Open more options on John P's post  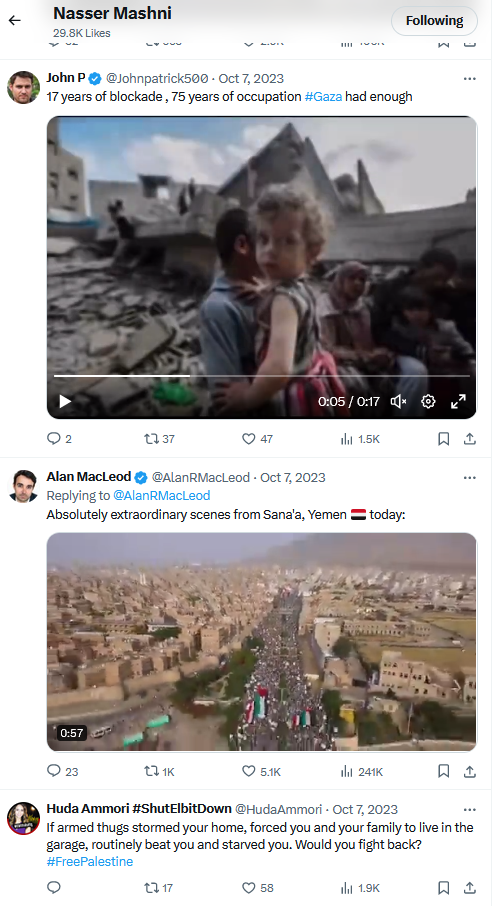pyautogui.click(x=469, y=79)
